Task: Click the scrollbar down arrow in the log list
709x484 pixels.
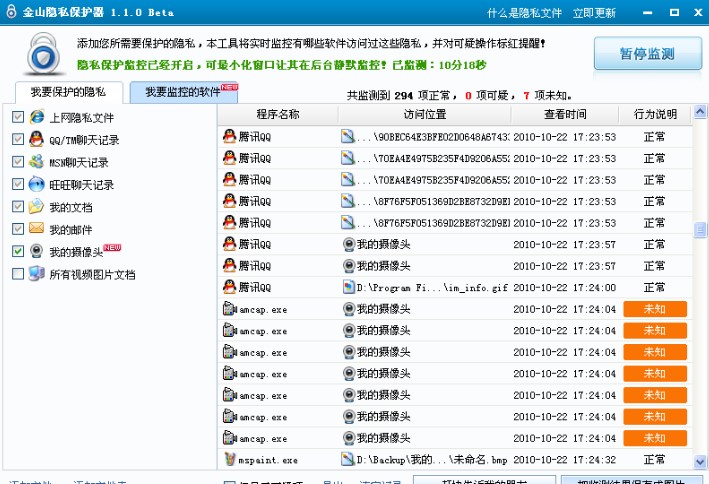Action: click(700, 462)
